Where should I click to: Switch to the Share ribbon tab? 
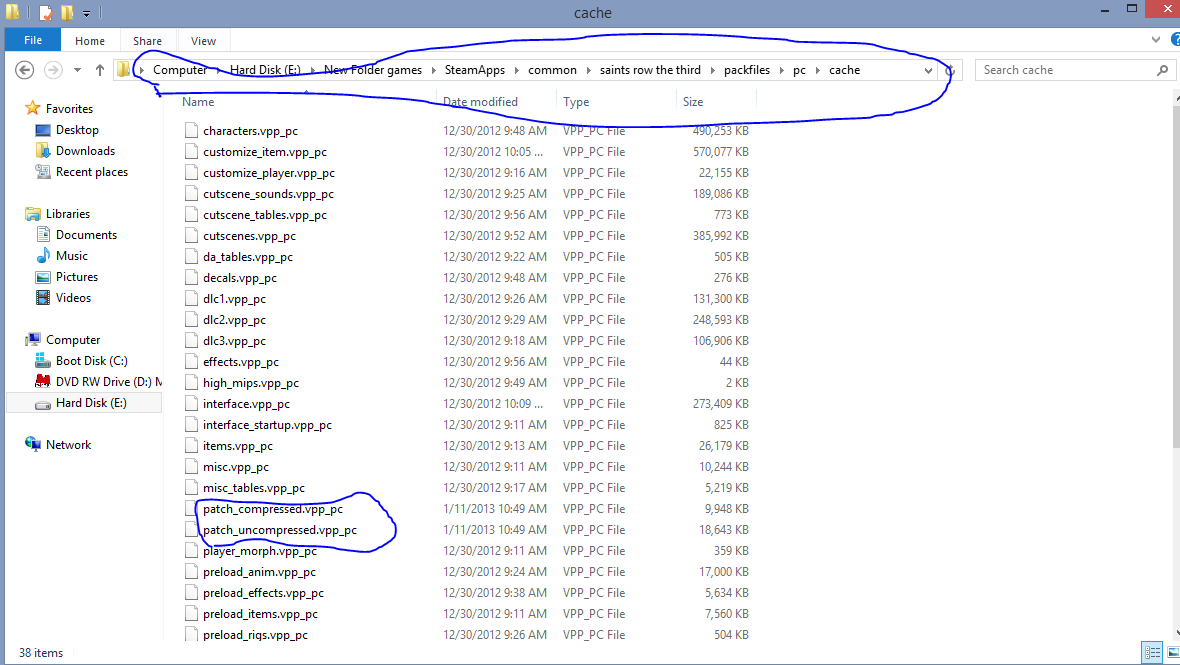pyautogui.click(x=147, y=41)
